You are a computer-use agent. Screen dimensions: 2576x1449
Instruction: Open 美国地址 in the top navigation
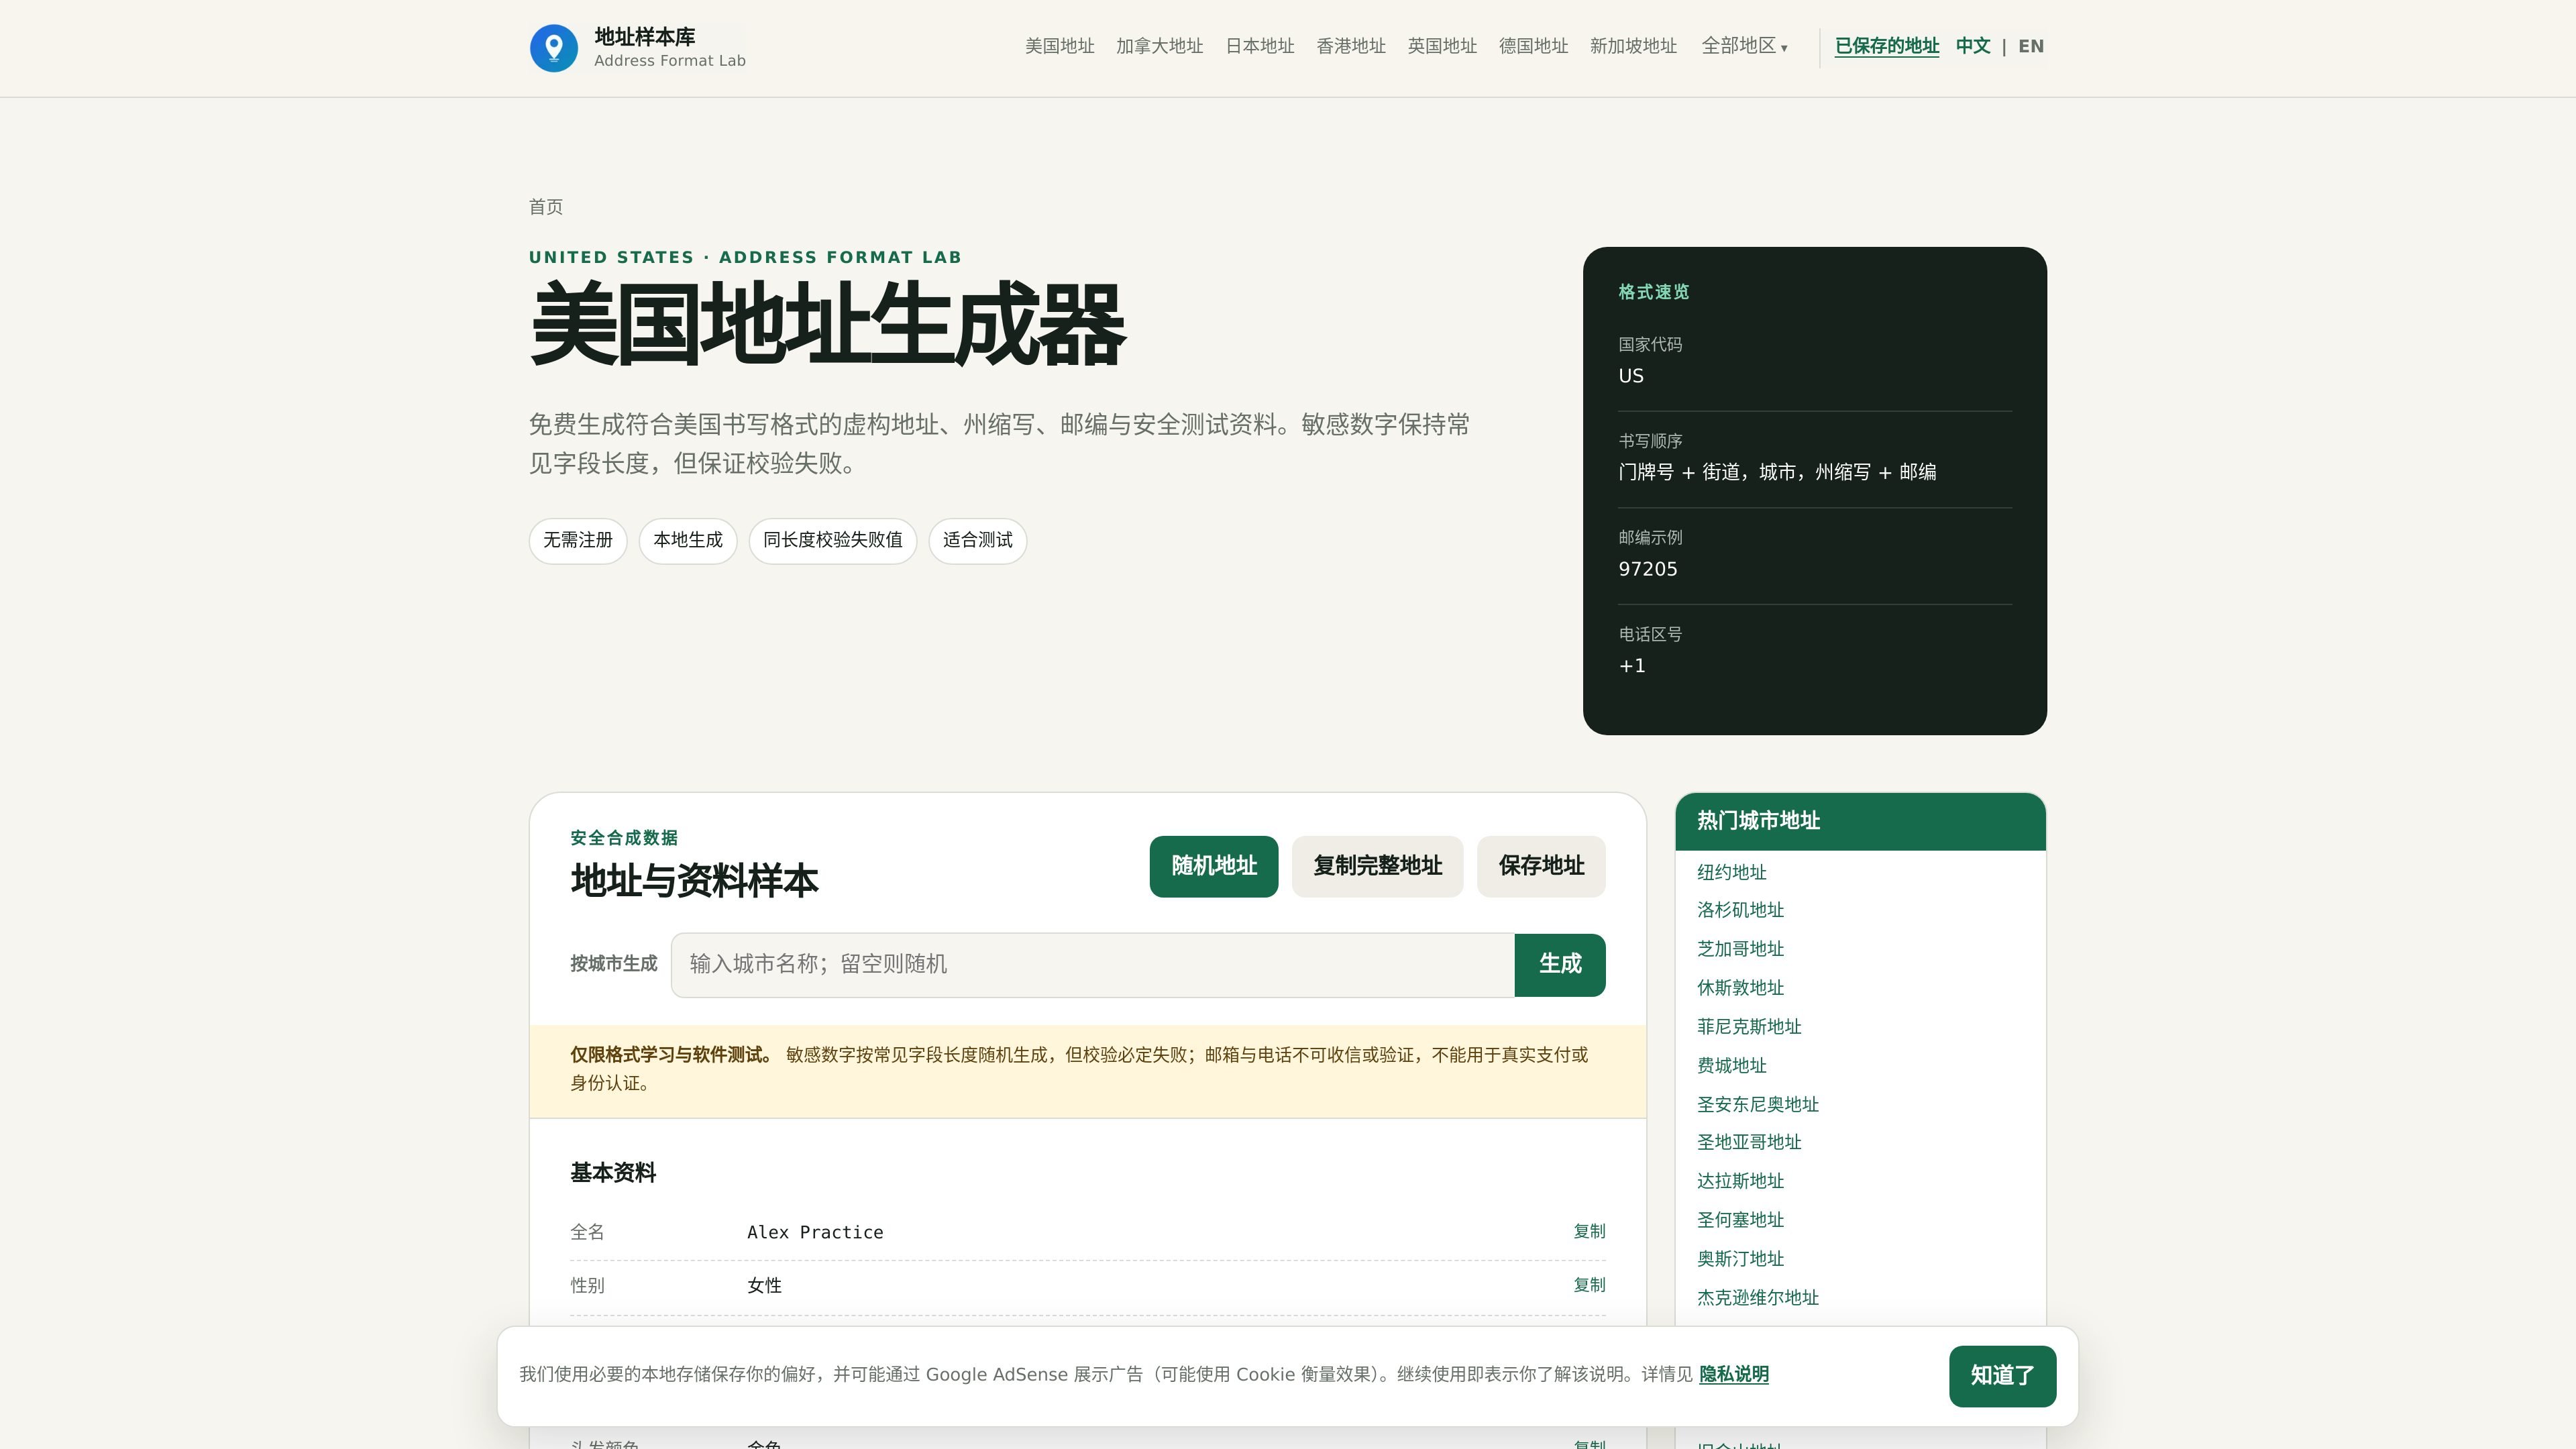click(x=1059, y=46)
